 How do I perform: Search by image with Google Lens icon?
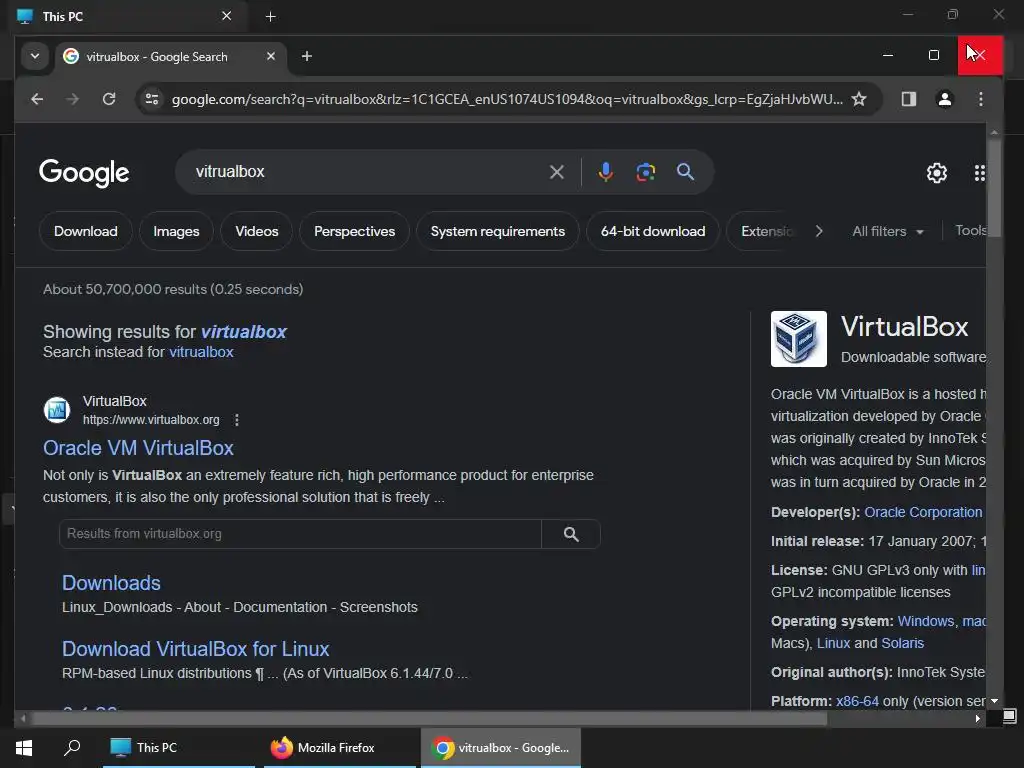645,172
